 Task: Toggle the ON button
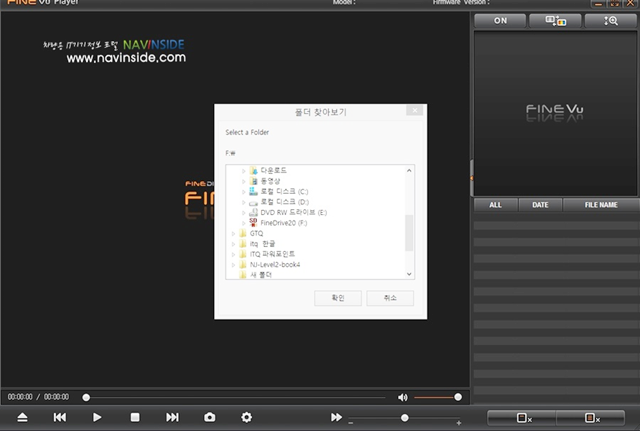[500, 21]
